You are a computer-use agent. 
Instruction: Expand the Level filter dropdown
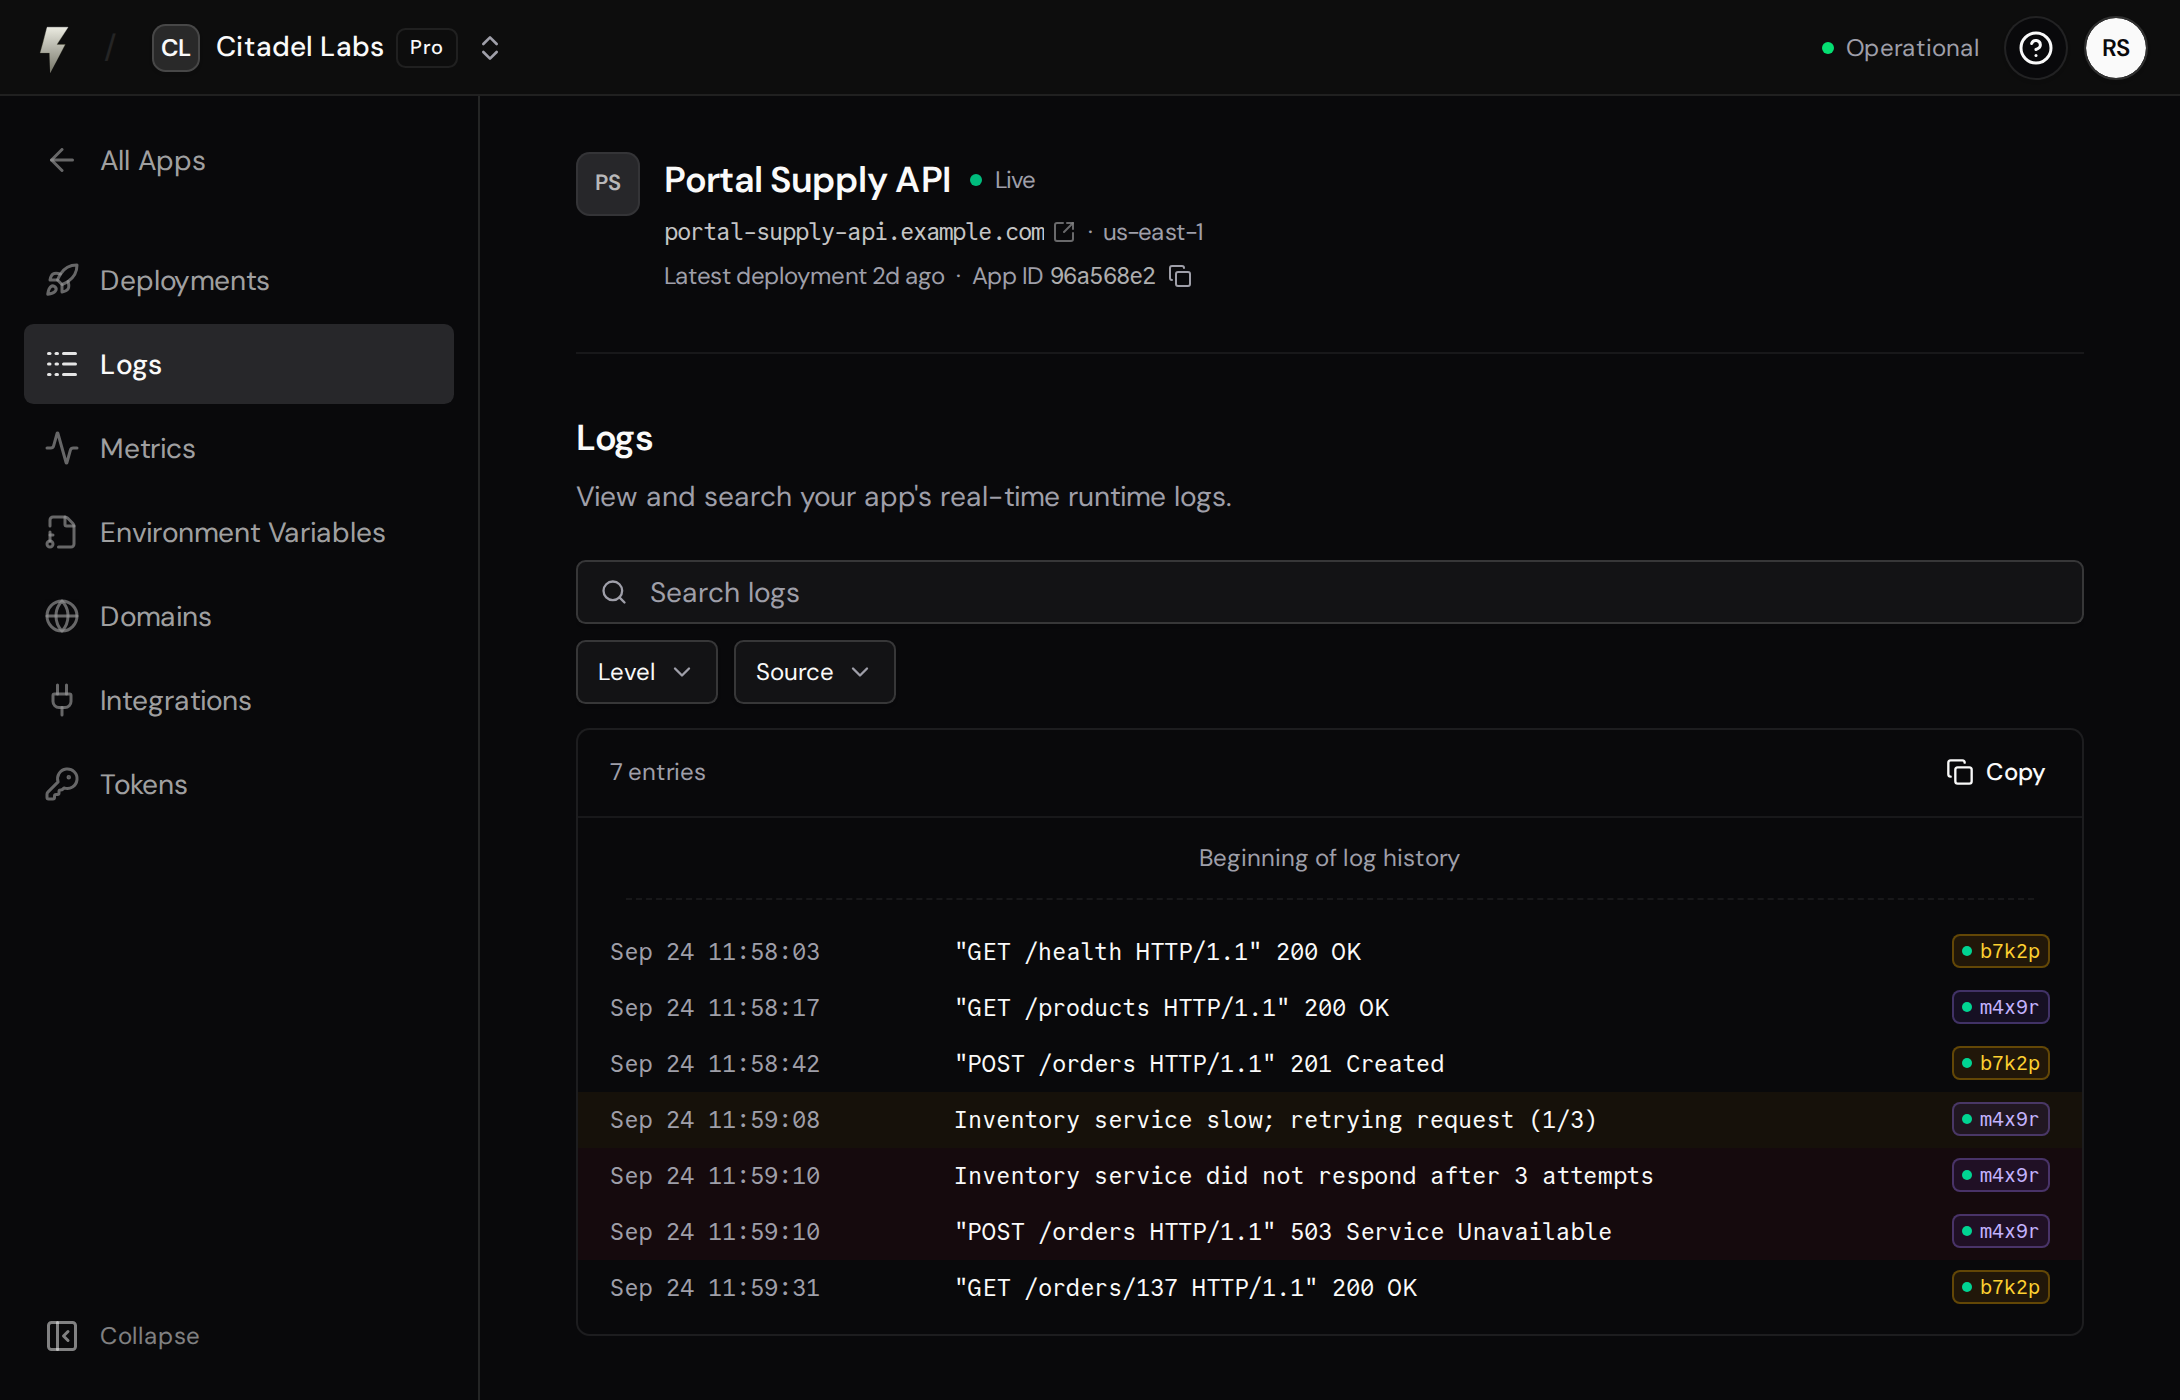[x=646, y=672]
